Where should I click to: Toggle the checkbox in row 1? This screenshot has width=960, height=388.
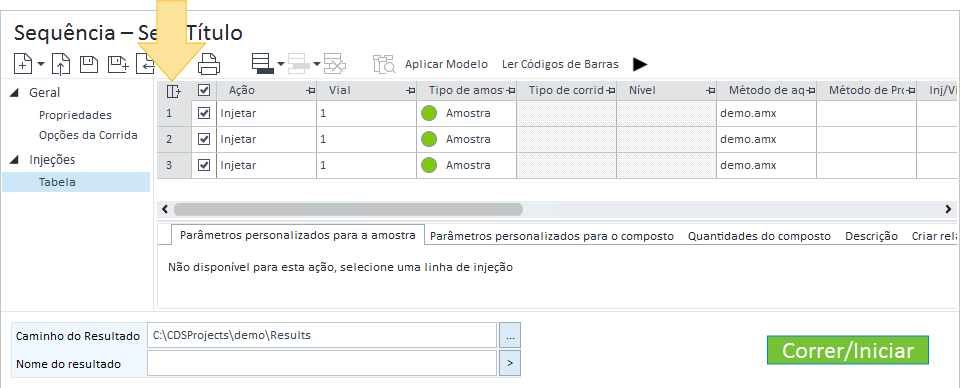[x=204, y=113]
